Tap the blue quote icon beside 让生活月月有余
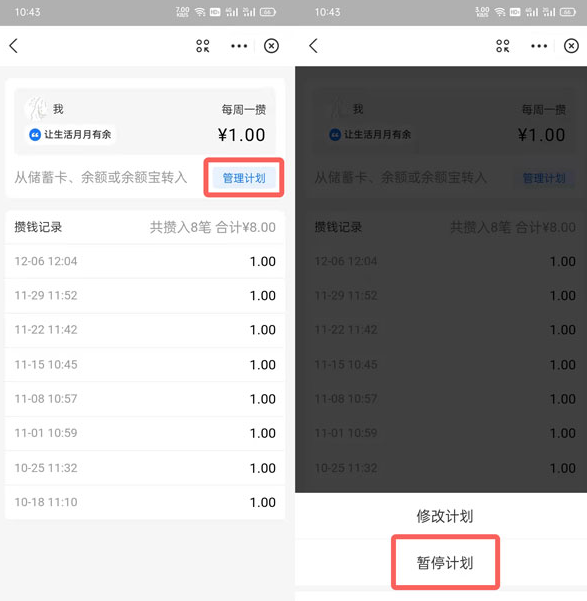This screenshot has height=601, width=587. tap(35, 135)
